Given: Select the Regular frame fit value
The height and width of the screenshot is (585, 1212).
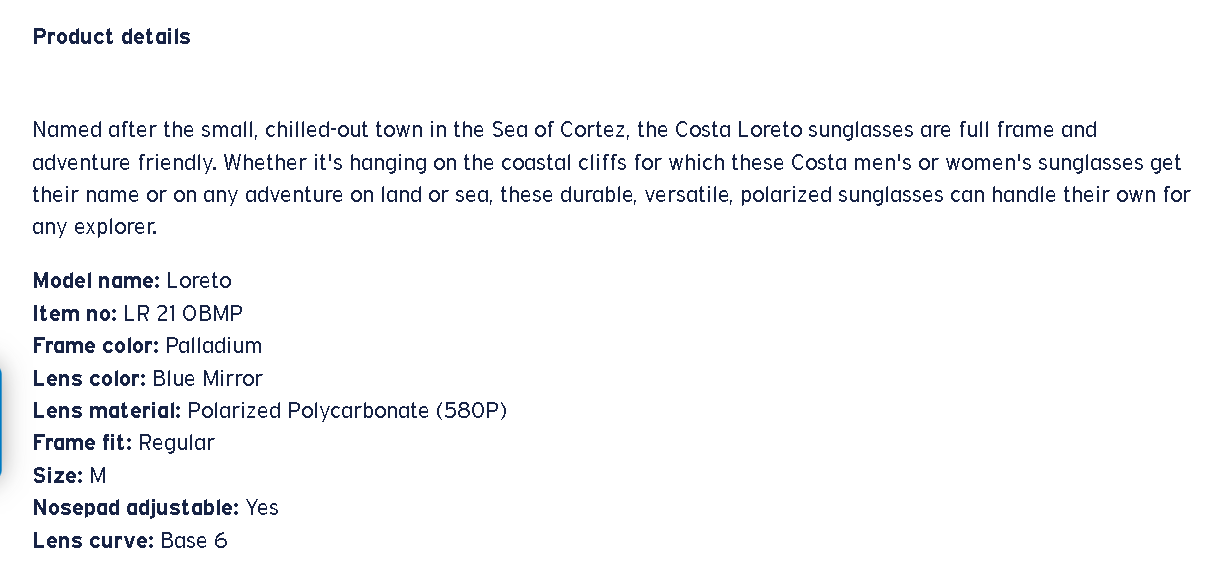Looking at the screenshot, I should [x=177, y=443].
